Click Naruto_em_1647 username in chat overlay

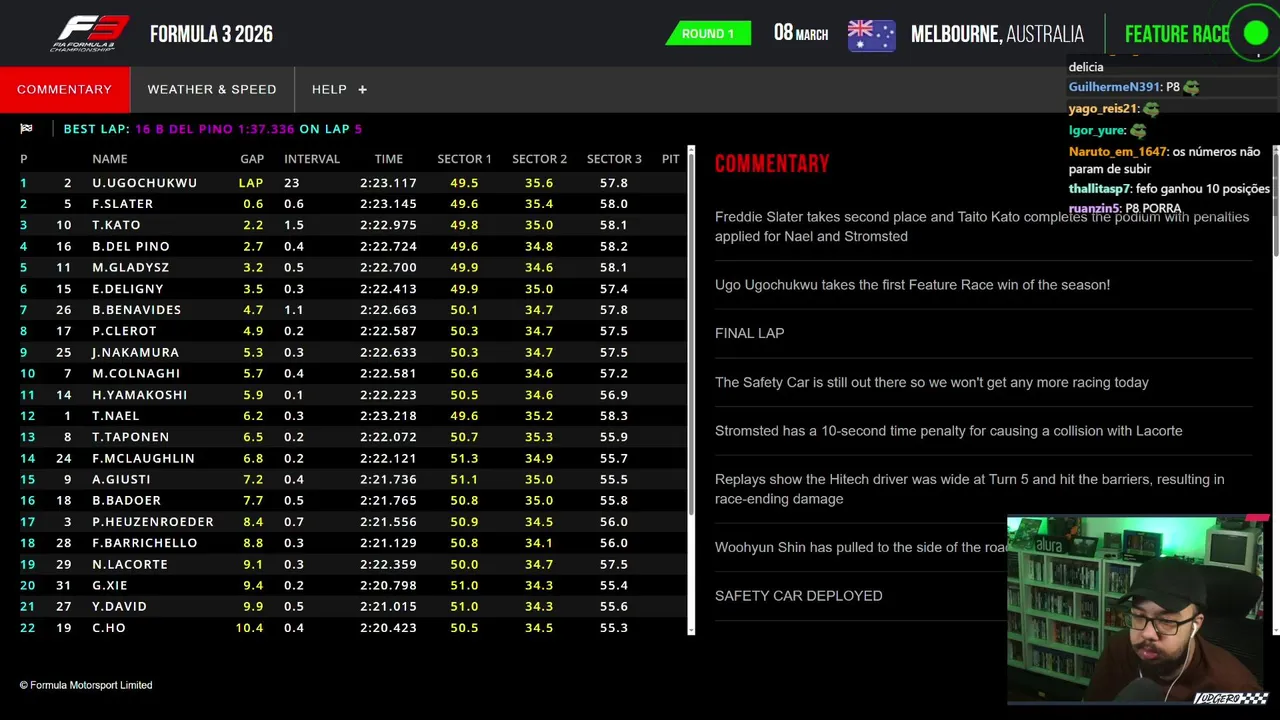(x=1118, y=152)
